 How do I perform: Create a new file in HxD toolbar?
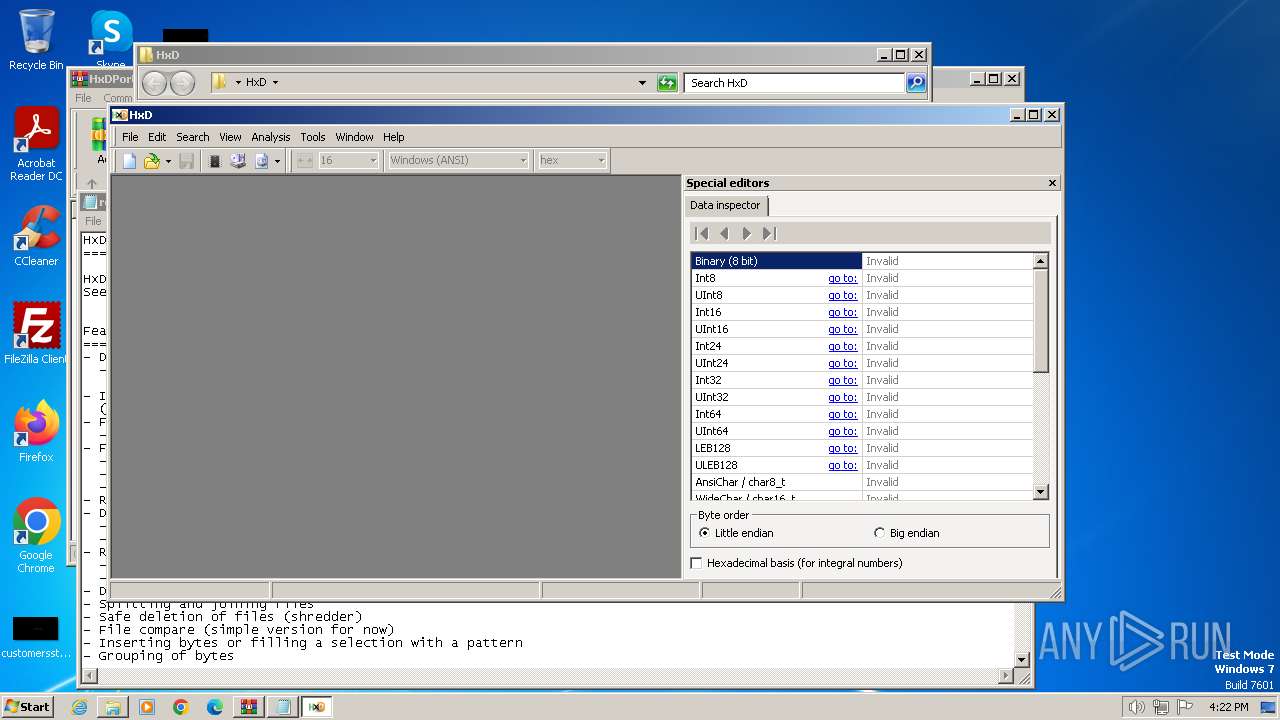(129, 161)
